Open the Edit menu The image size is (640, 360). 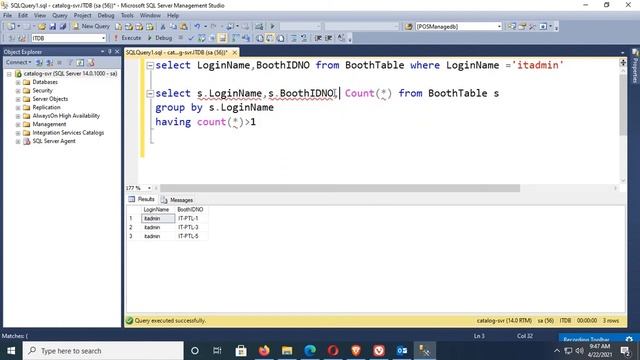click(x=23, y=16)
